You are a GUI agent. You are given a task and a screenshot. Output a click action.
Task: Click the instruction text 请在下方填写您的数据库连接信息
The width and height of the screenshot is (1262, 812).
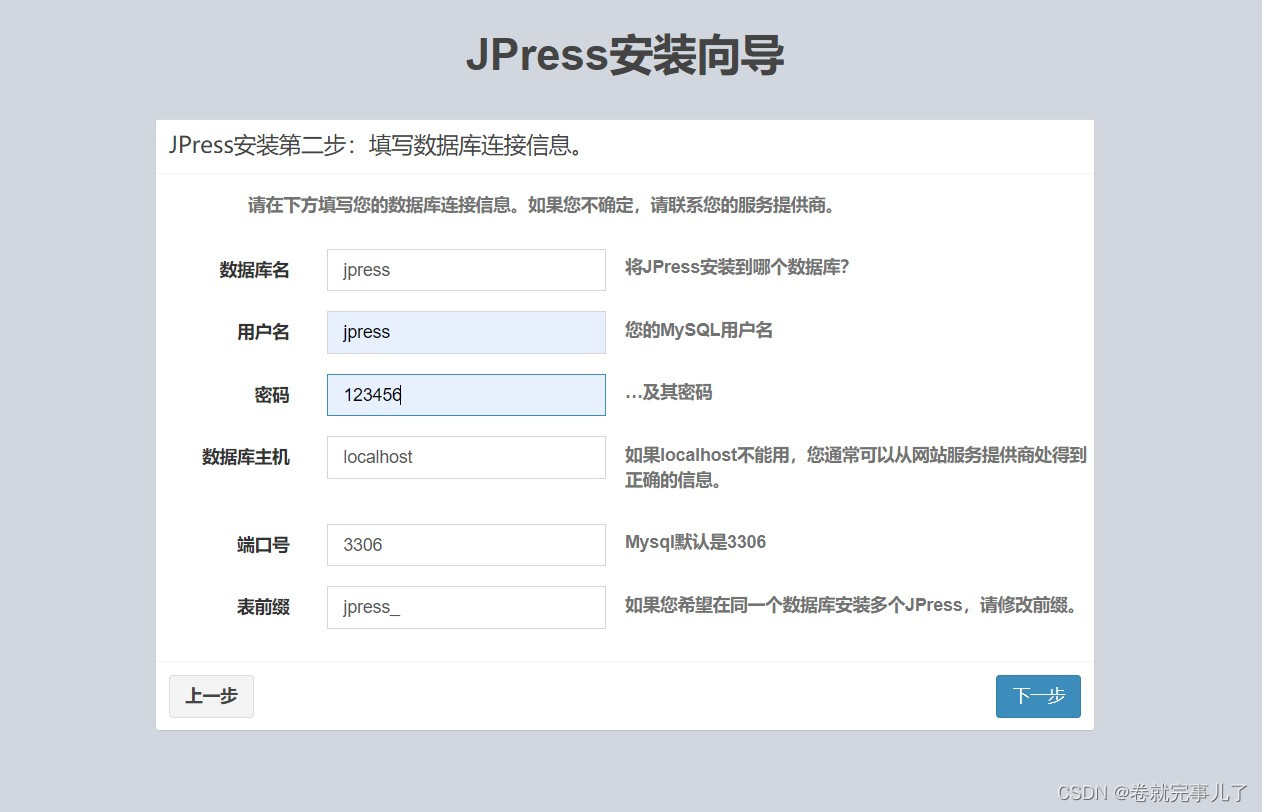pyautogui.click(x=541, y=206)
